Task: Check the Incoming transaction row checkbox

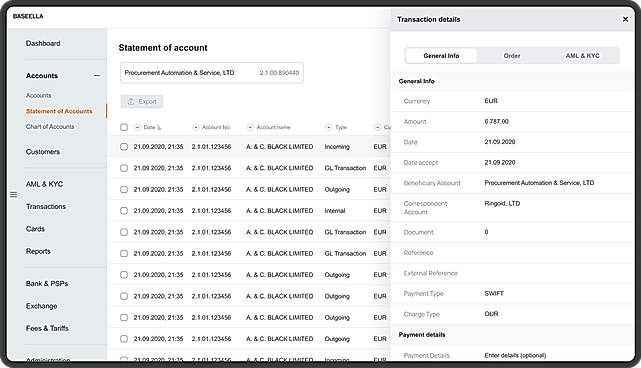Action: tap(124, 146)
